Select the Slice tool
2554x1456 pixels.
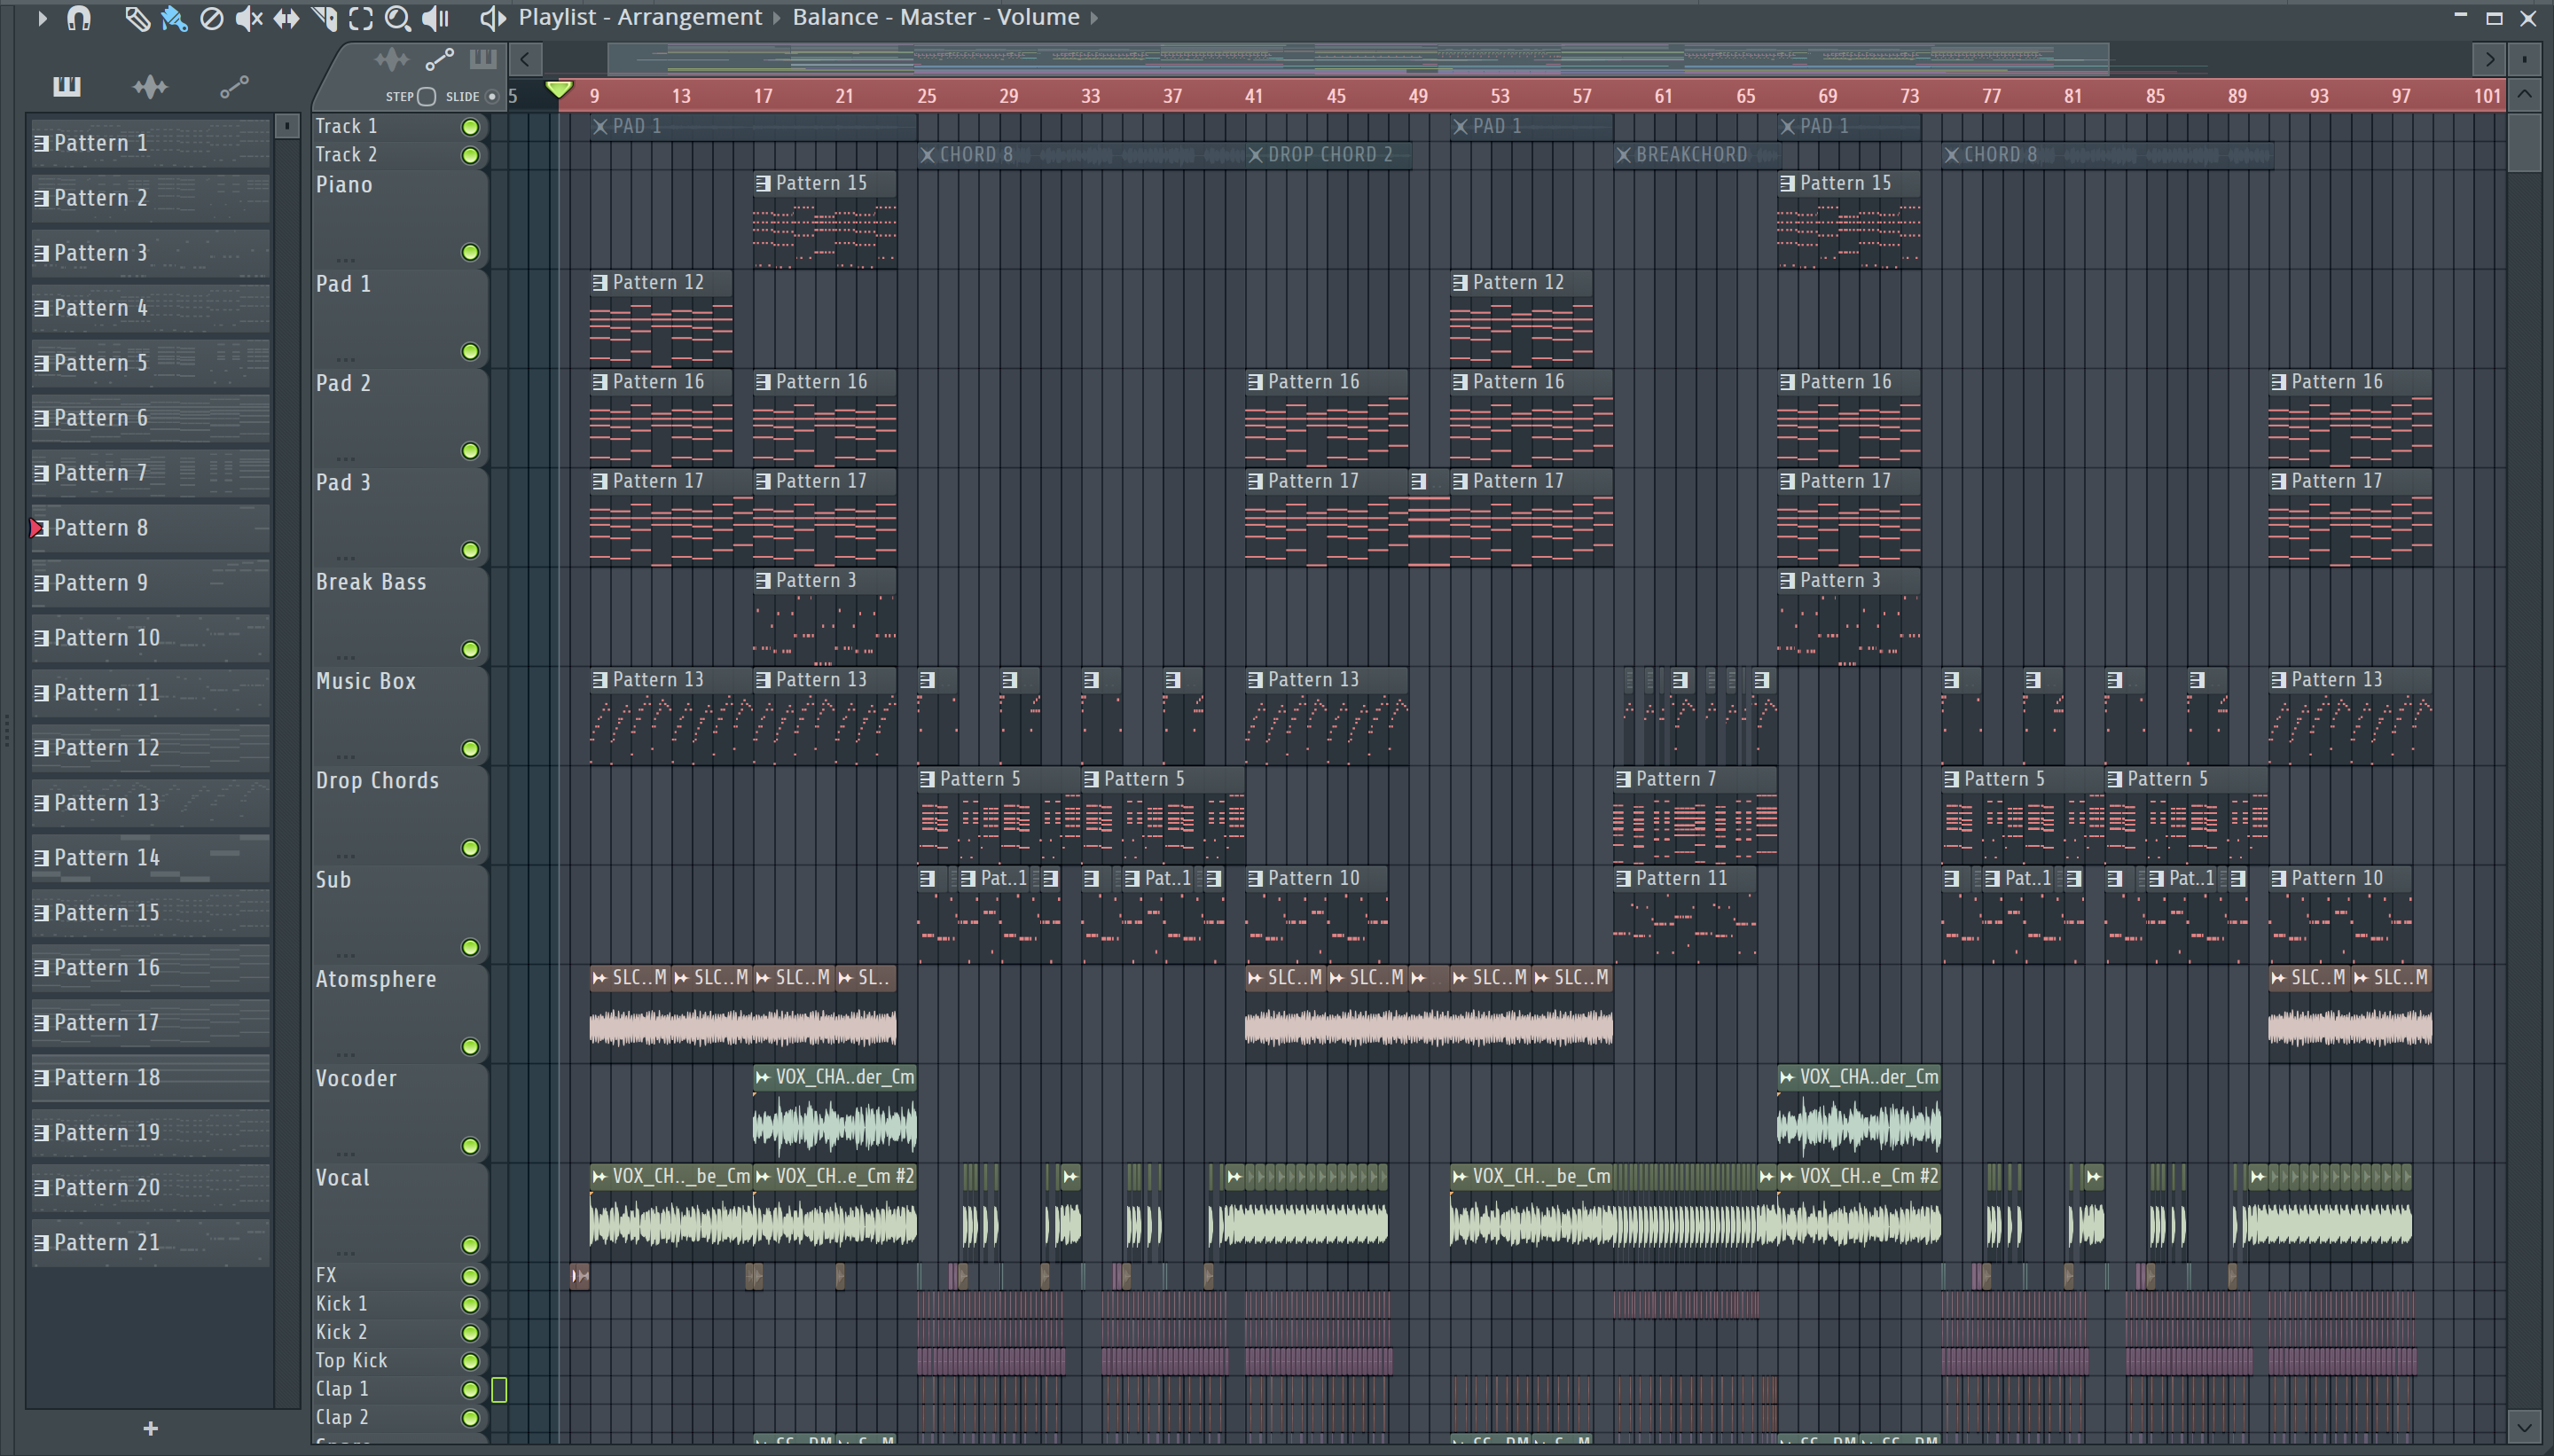[323, 18]
